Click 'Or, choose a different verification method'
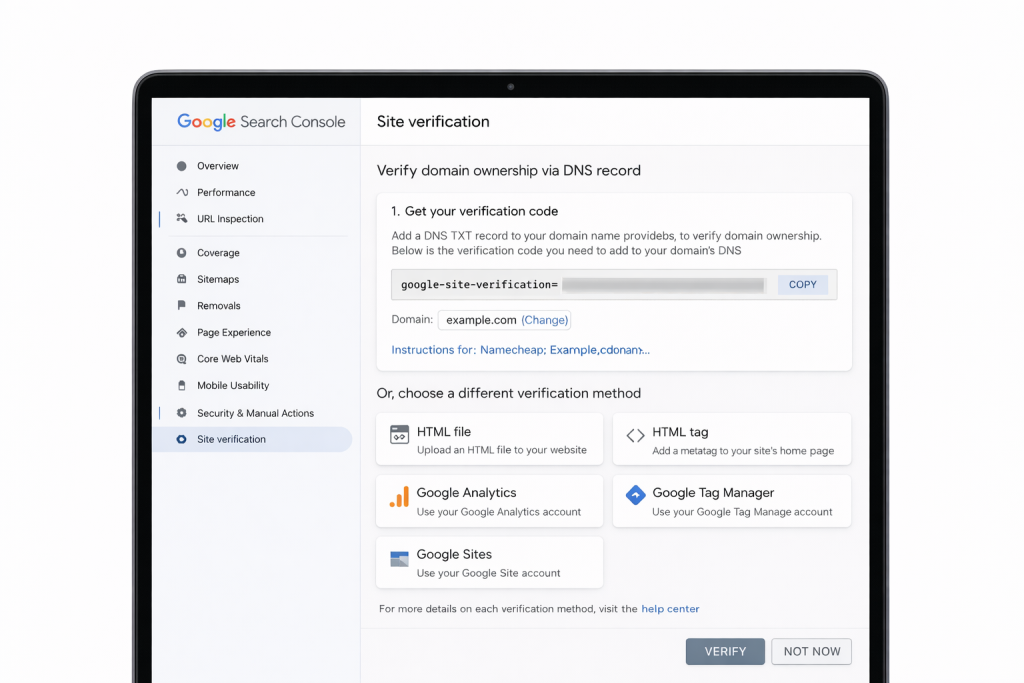 pos(509,393)
